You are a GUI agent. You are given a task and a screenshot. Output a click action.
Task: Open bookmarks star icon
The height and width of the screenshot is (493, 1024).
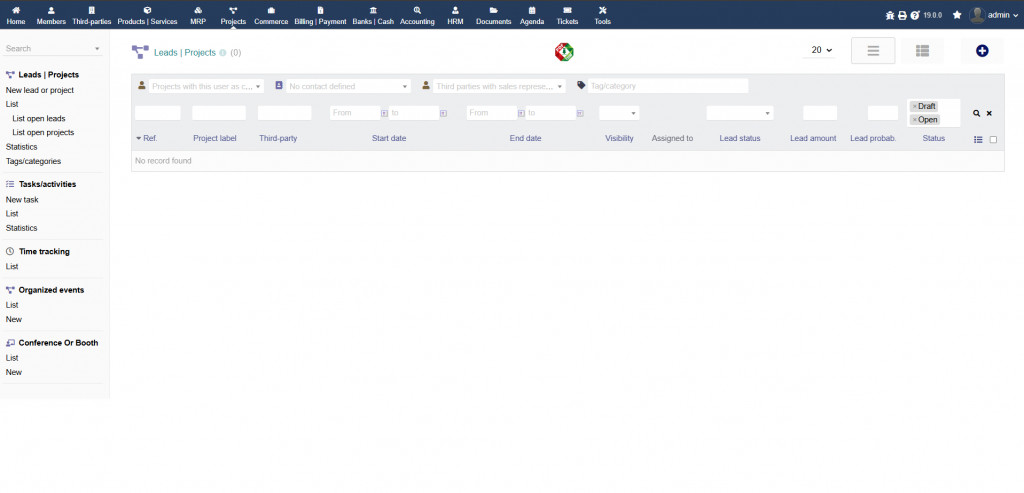(957, 15)
